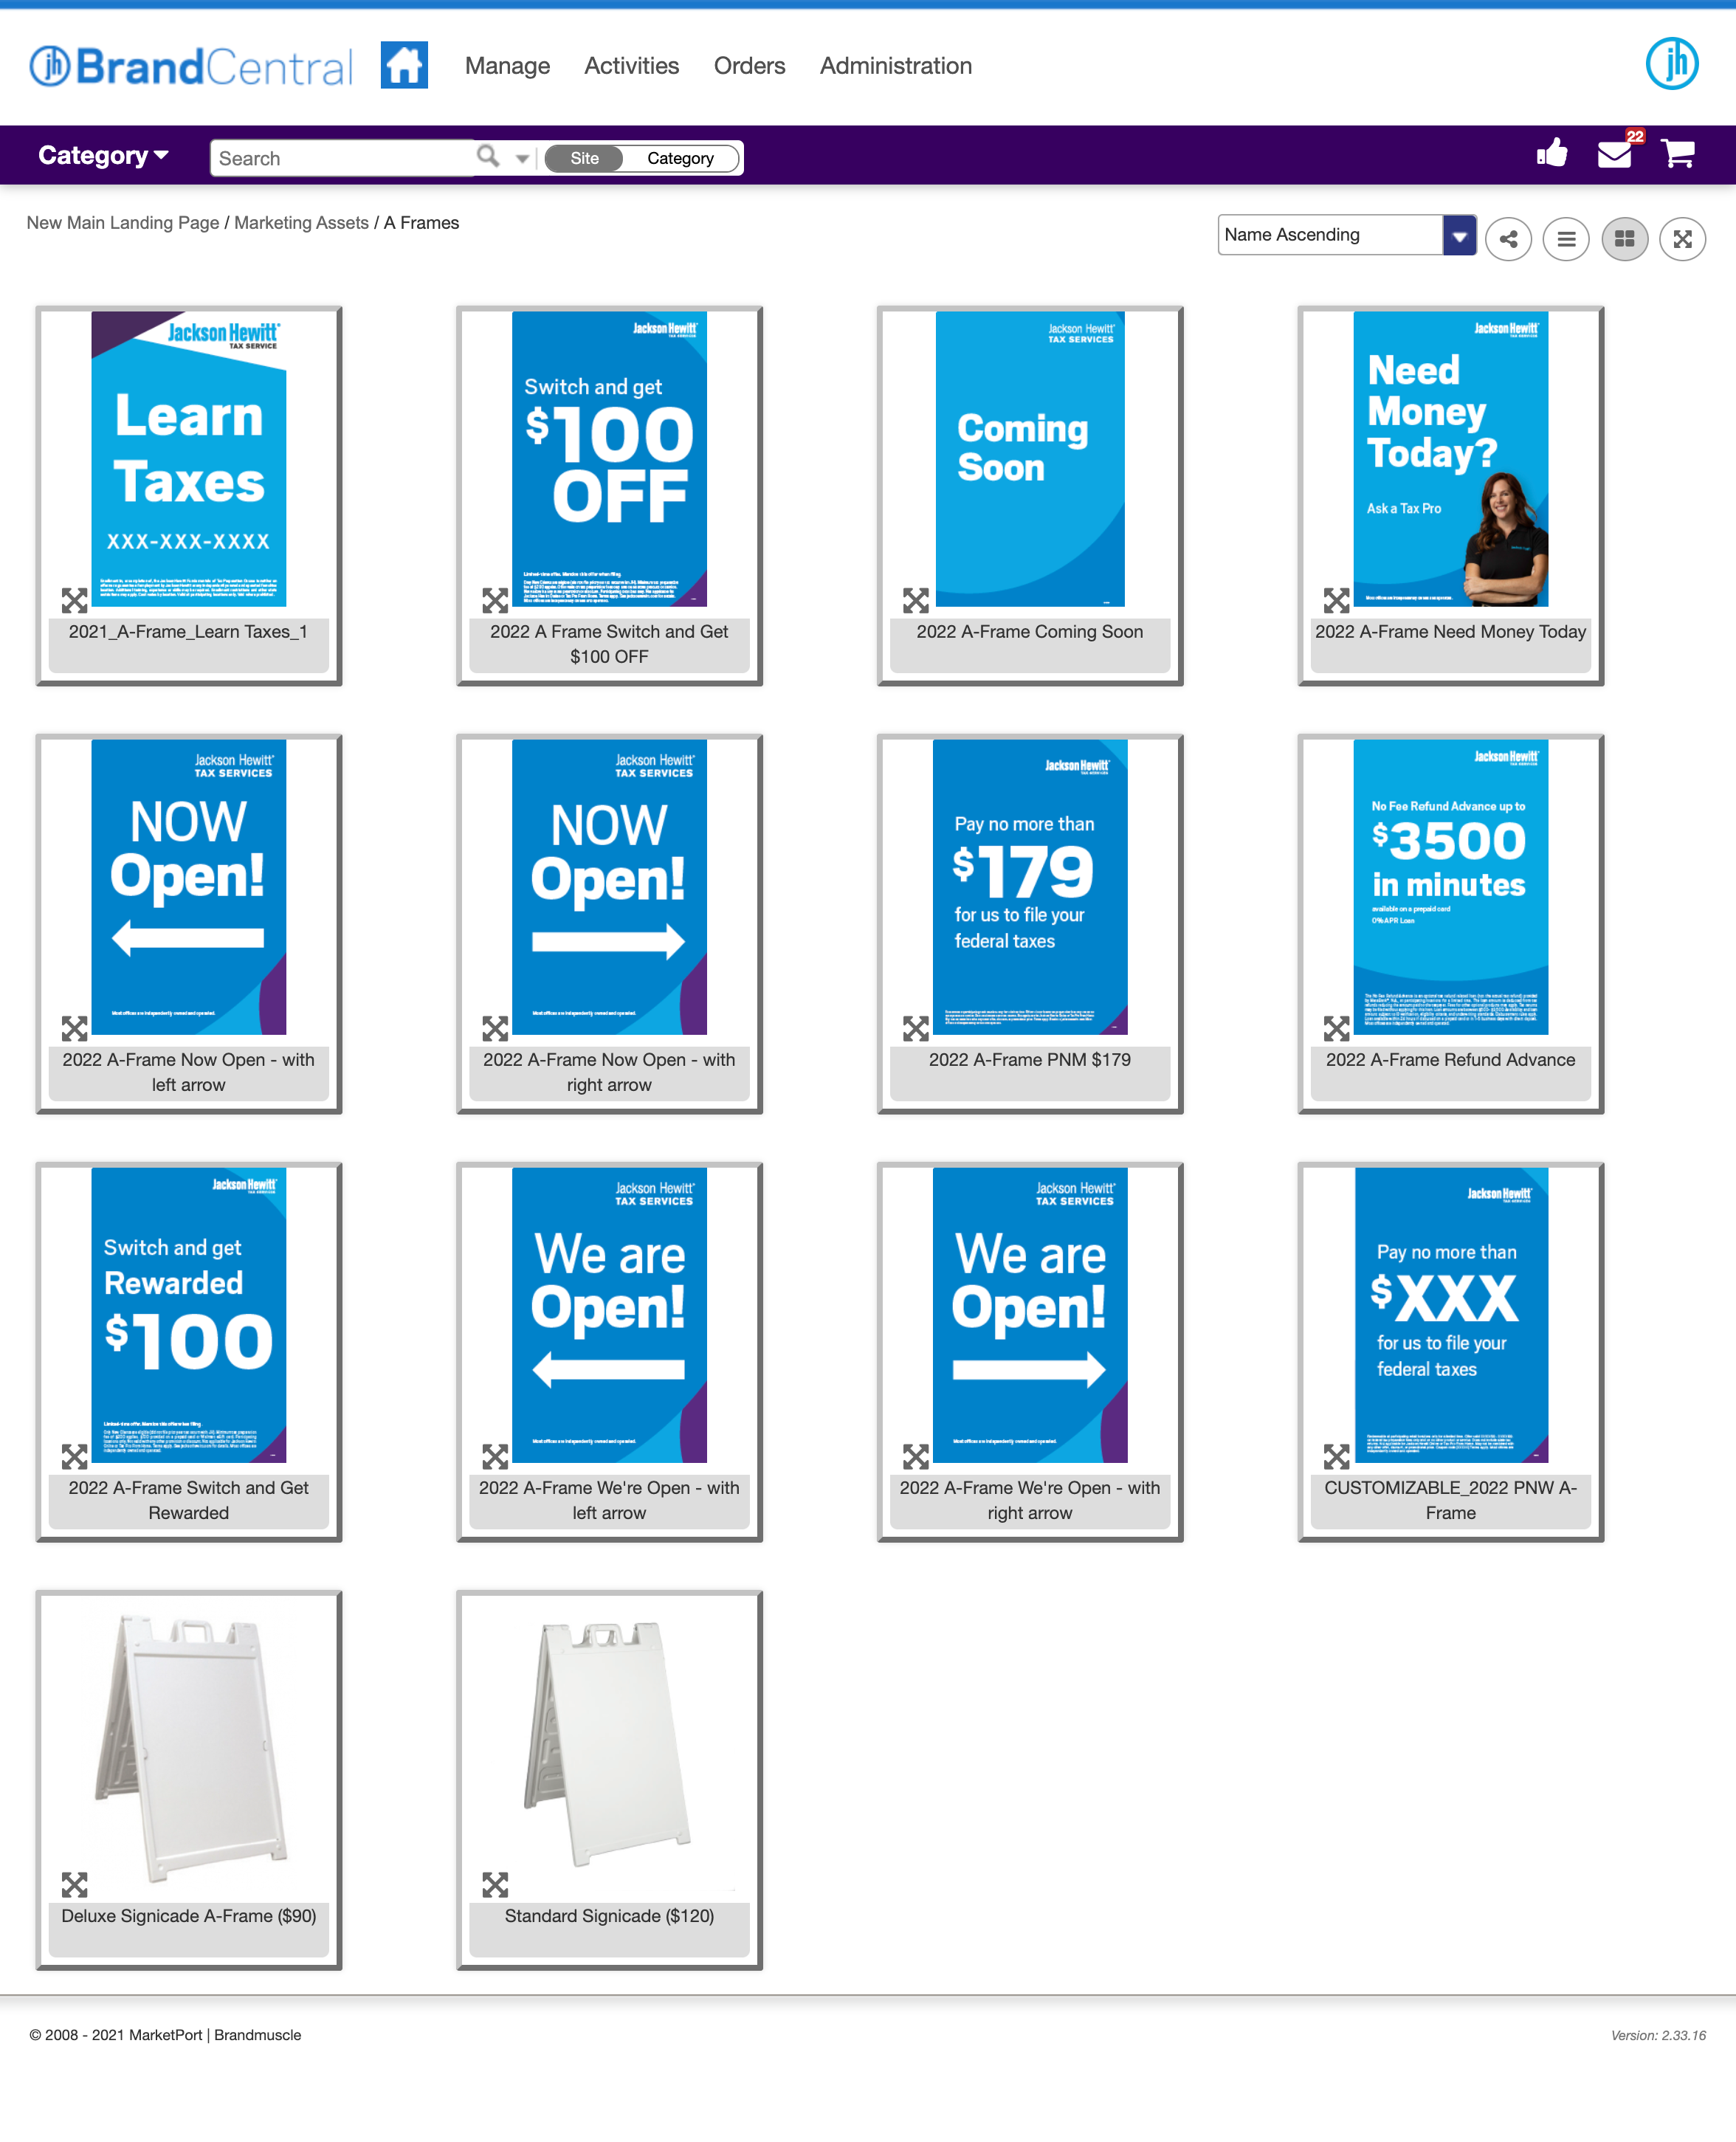This screenshot has height=2142, width=1736.
Task: Open the Coming Soon A-Frame thumbnail
Action: [x=1030, y=459]
